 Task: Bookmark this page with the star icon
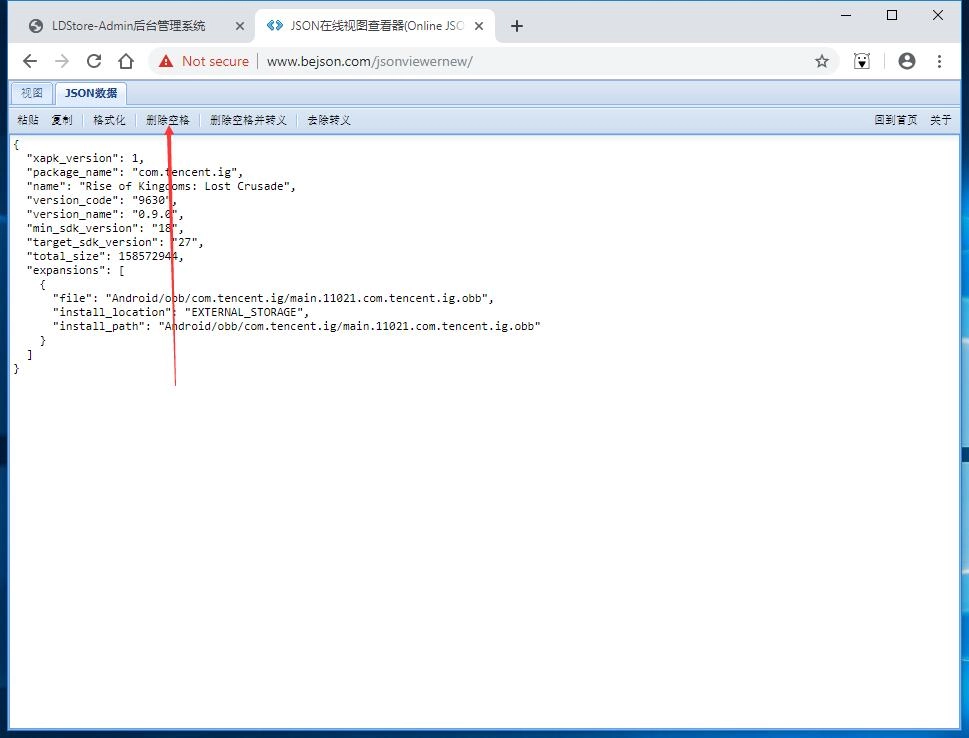pyautogui.click(x=822, y=61)
